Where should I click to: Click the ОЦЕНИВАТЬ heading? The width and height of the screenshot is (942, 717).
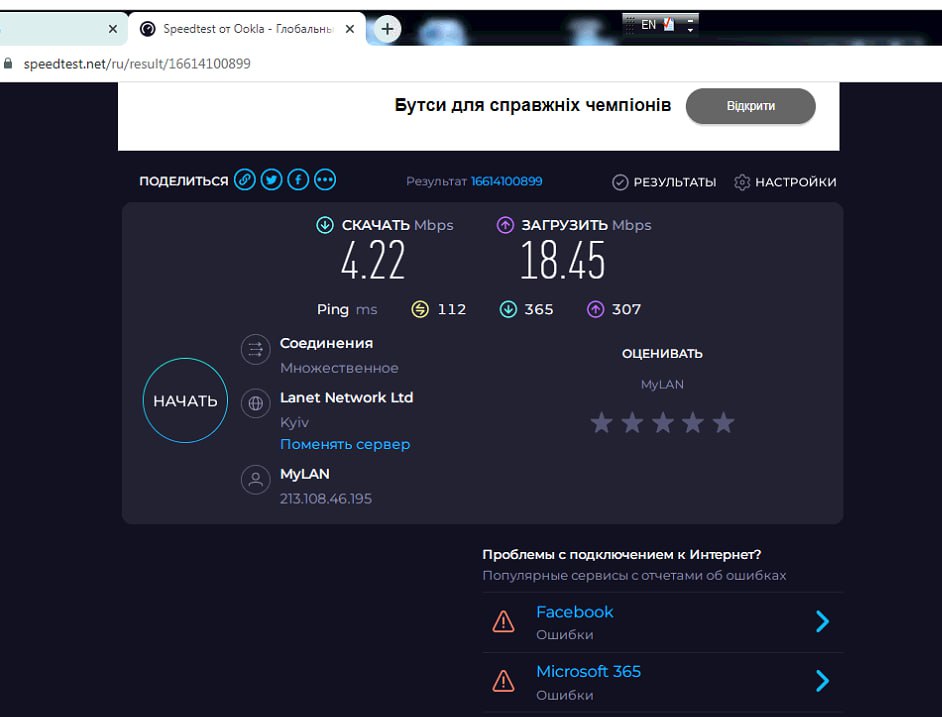coord(662,353)
